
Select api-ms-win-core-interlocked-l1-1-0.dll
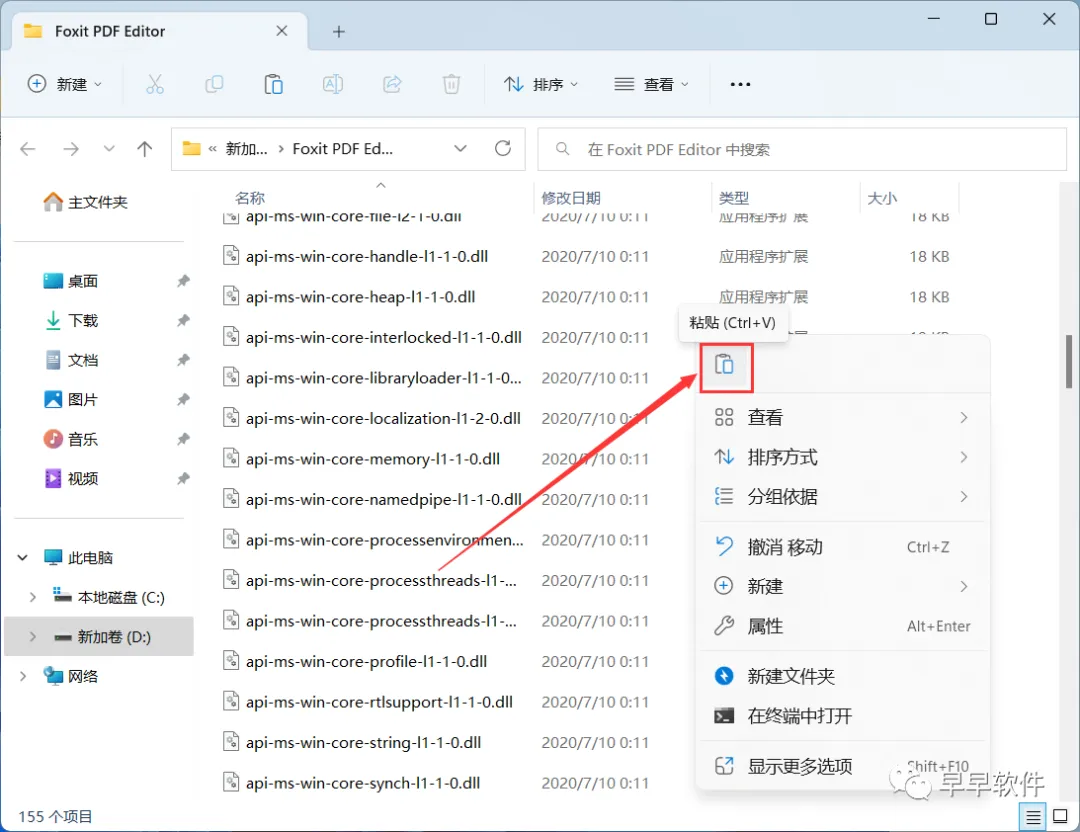click(x=384, y=337)
